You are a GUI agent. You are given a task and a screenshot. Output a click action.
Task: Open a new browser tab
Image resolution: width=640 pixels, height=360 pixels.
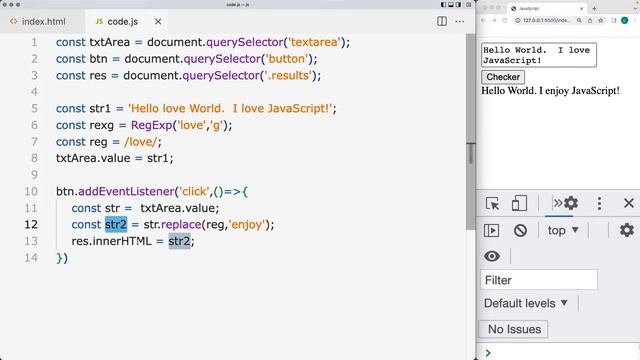[594, 9]
